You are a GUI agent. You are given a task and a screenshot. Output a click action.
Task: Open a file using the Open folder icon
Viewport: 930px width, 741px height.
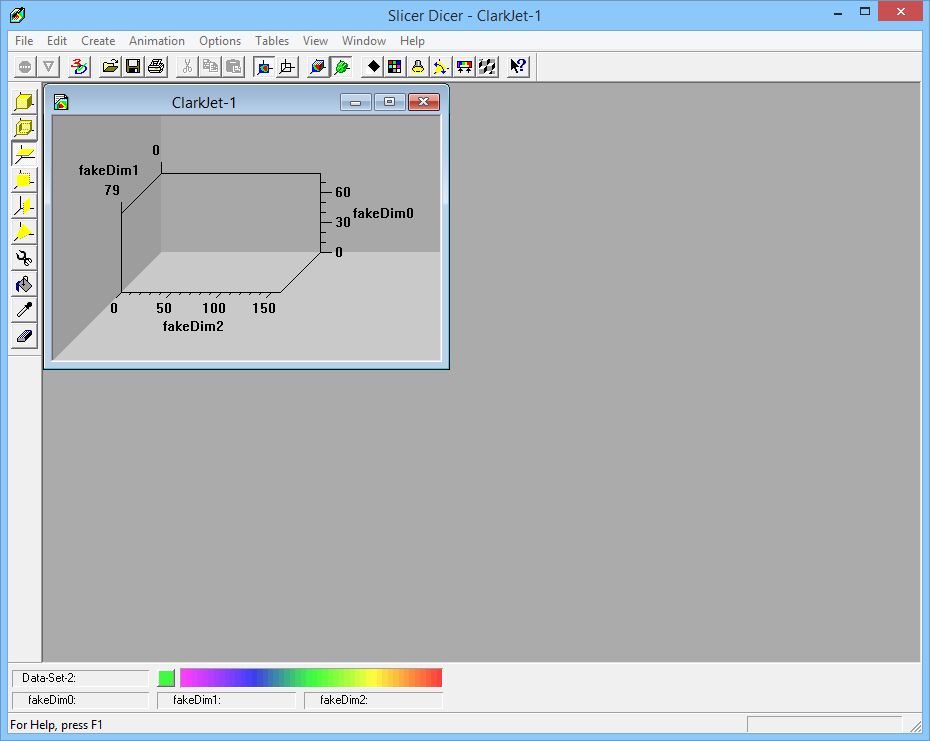[x=110, y=66]
